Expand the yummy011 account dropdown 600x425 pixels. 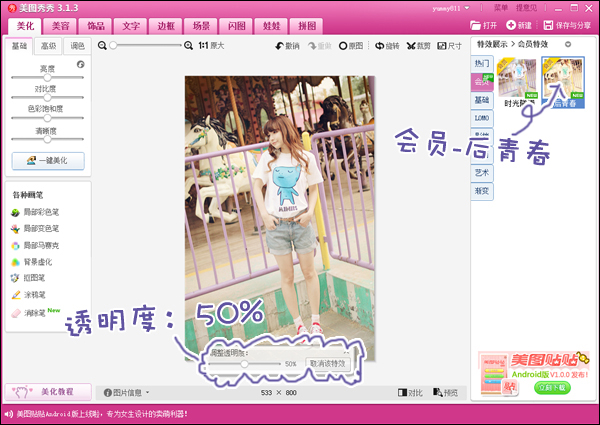tap(467, 8)
